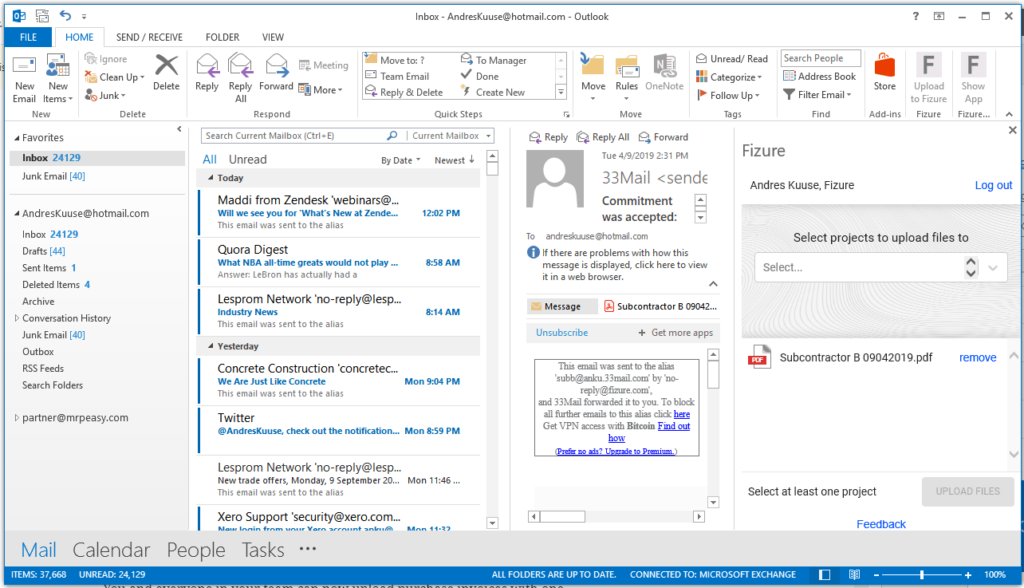Image resolution: width=1024 pixels, height=588 pixels.
Task: Toggle Unread/Read status
Action: click(x=732, y=59)
